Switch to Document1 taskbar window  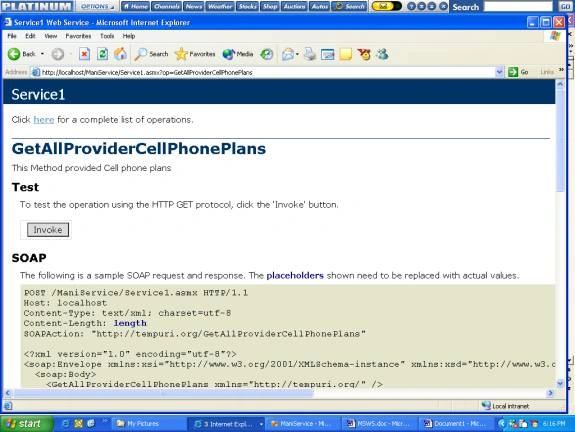tap(456, 424)
